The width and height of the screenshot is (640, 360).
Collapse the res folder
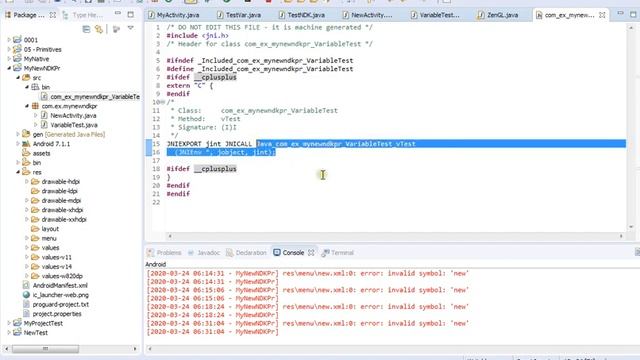(x=18, y=172)
